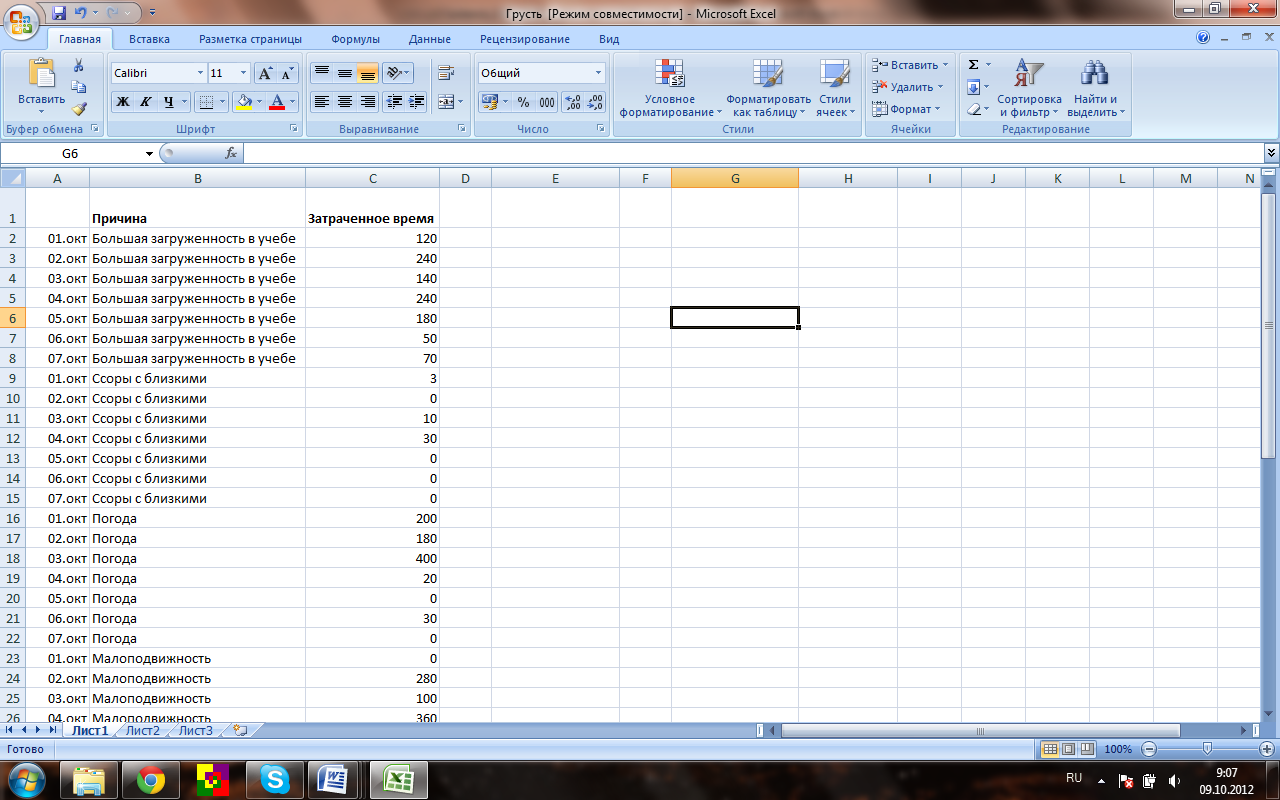Switch to the Вставка tab
Screen dimensions: 1280x800
click(x=149, y=39)
